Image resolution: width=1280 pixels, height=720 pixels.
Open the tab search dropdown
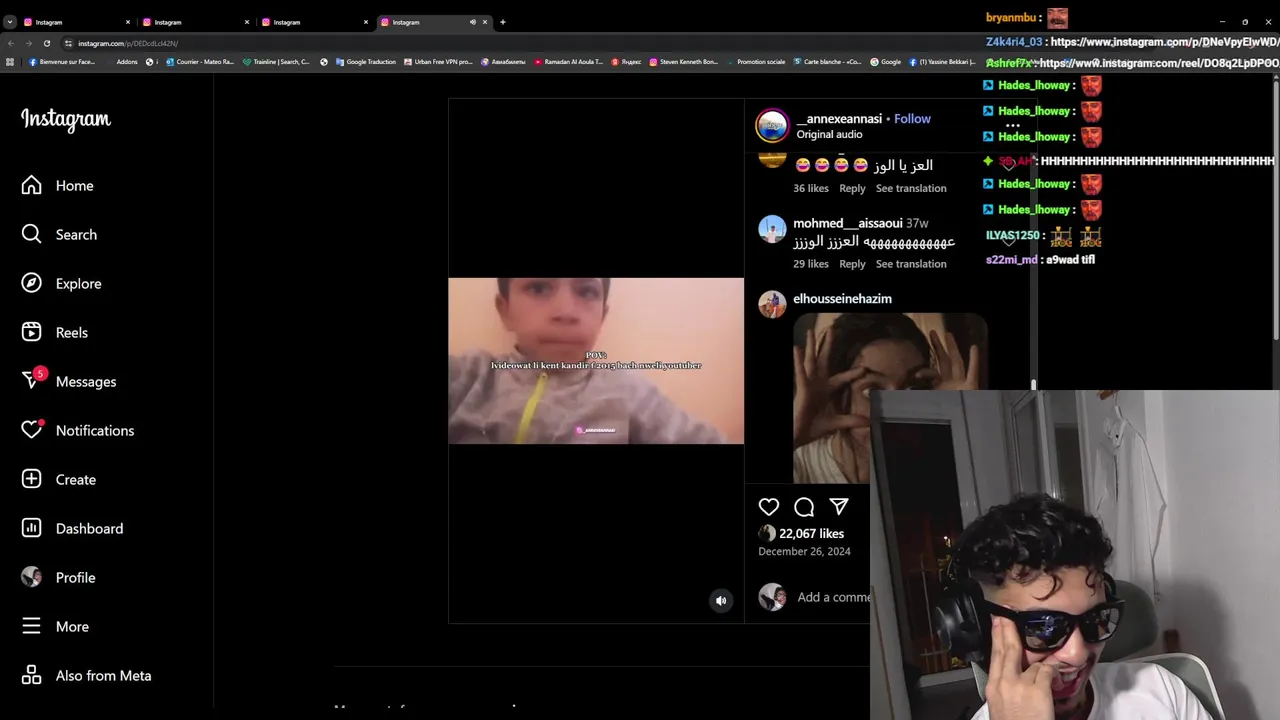9,22
